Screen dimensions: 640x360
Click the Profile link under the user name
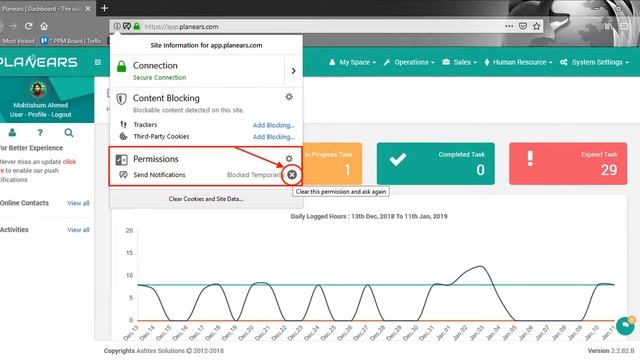[x=37, y=115]
